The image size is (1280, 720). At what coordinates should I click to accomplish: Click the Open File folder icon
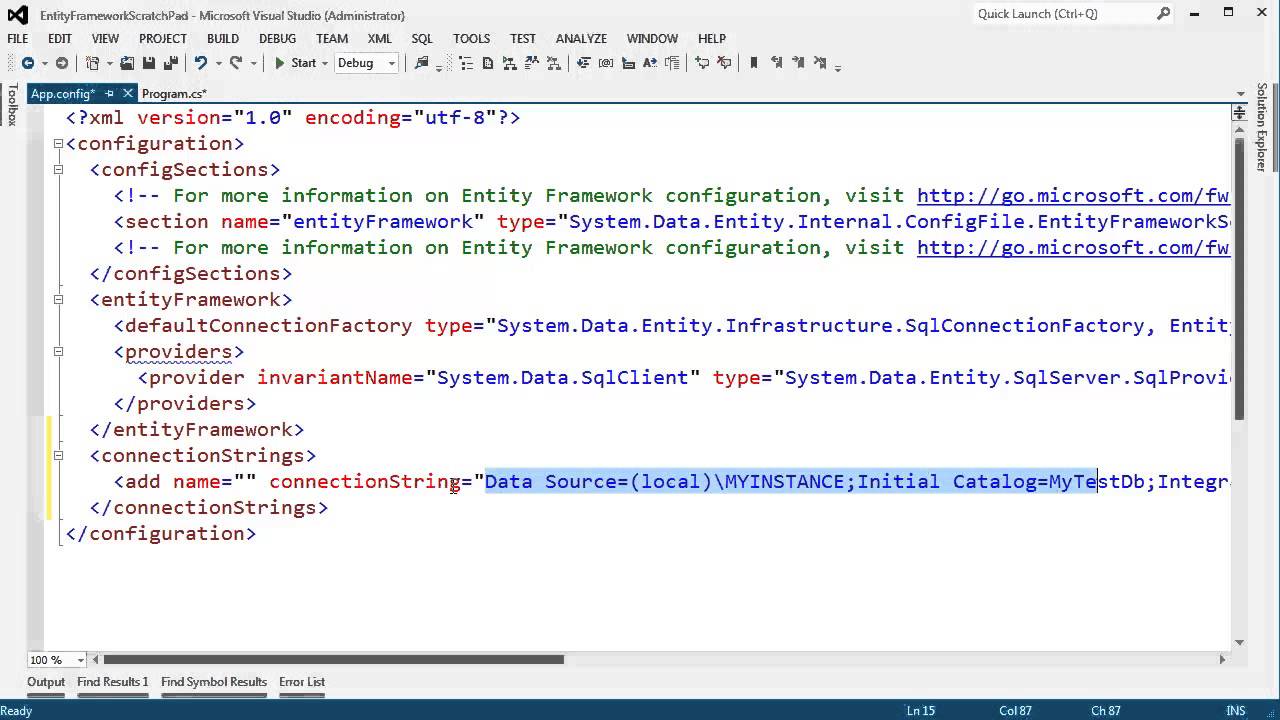click(127, 63)
